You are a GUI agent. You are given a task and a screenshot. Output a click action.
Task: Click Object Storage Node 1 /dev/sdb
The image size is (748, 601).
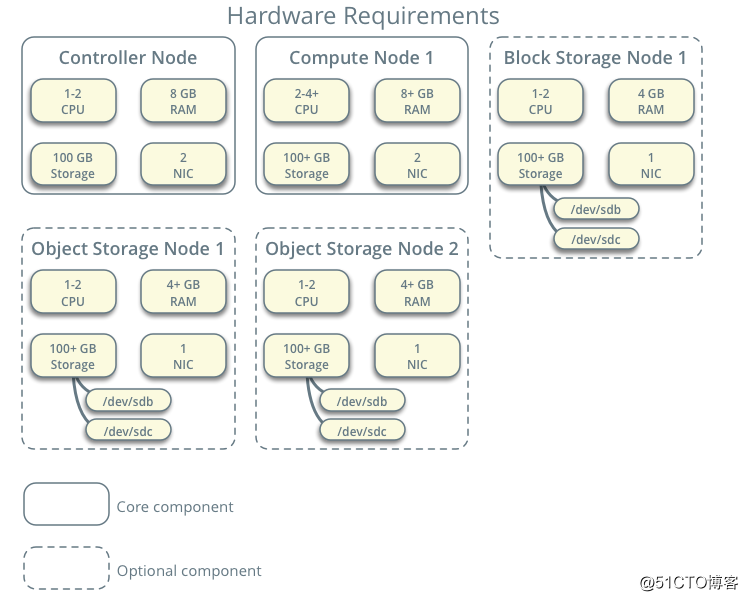[x=128, y=401]
